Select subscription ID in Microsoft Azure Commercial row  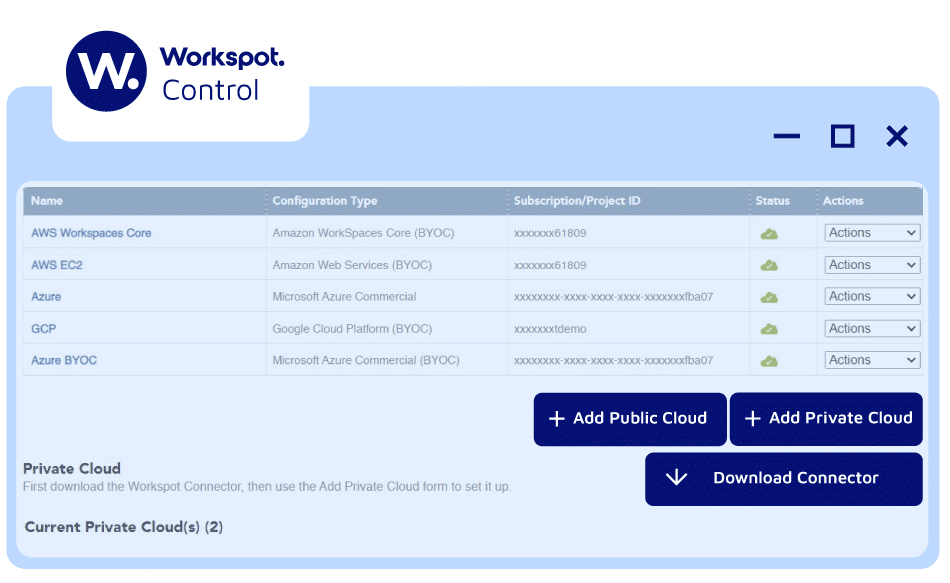(613, 297)
